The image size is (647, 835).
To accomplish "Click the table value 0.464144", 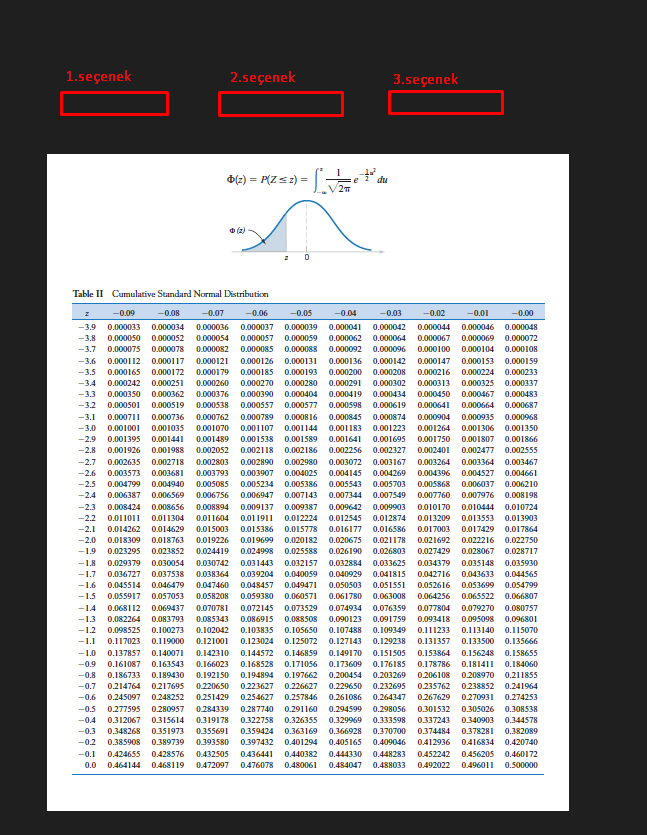I will pyautogui.click(x=124, y=765).
